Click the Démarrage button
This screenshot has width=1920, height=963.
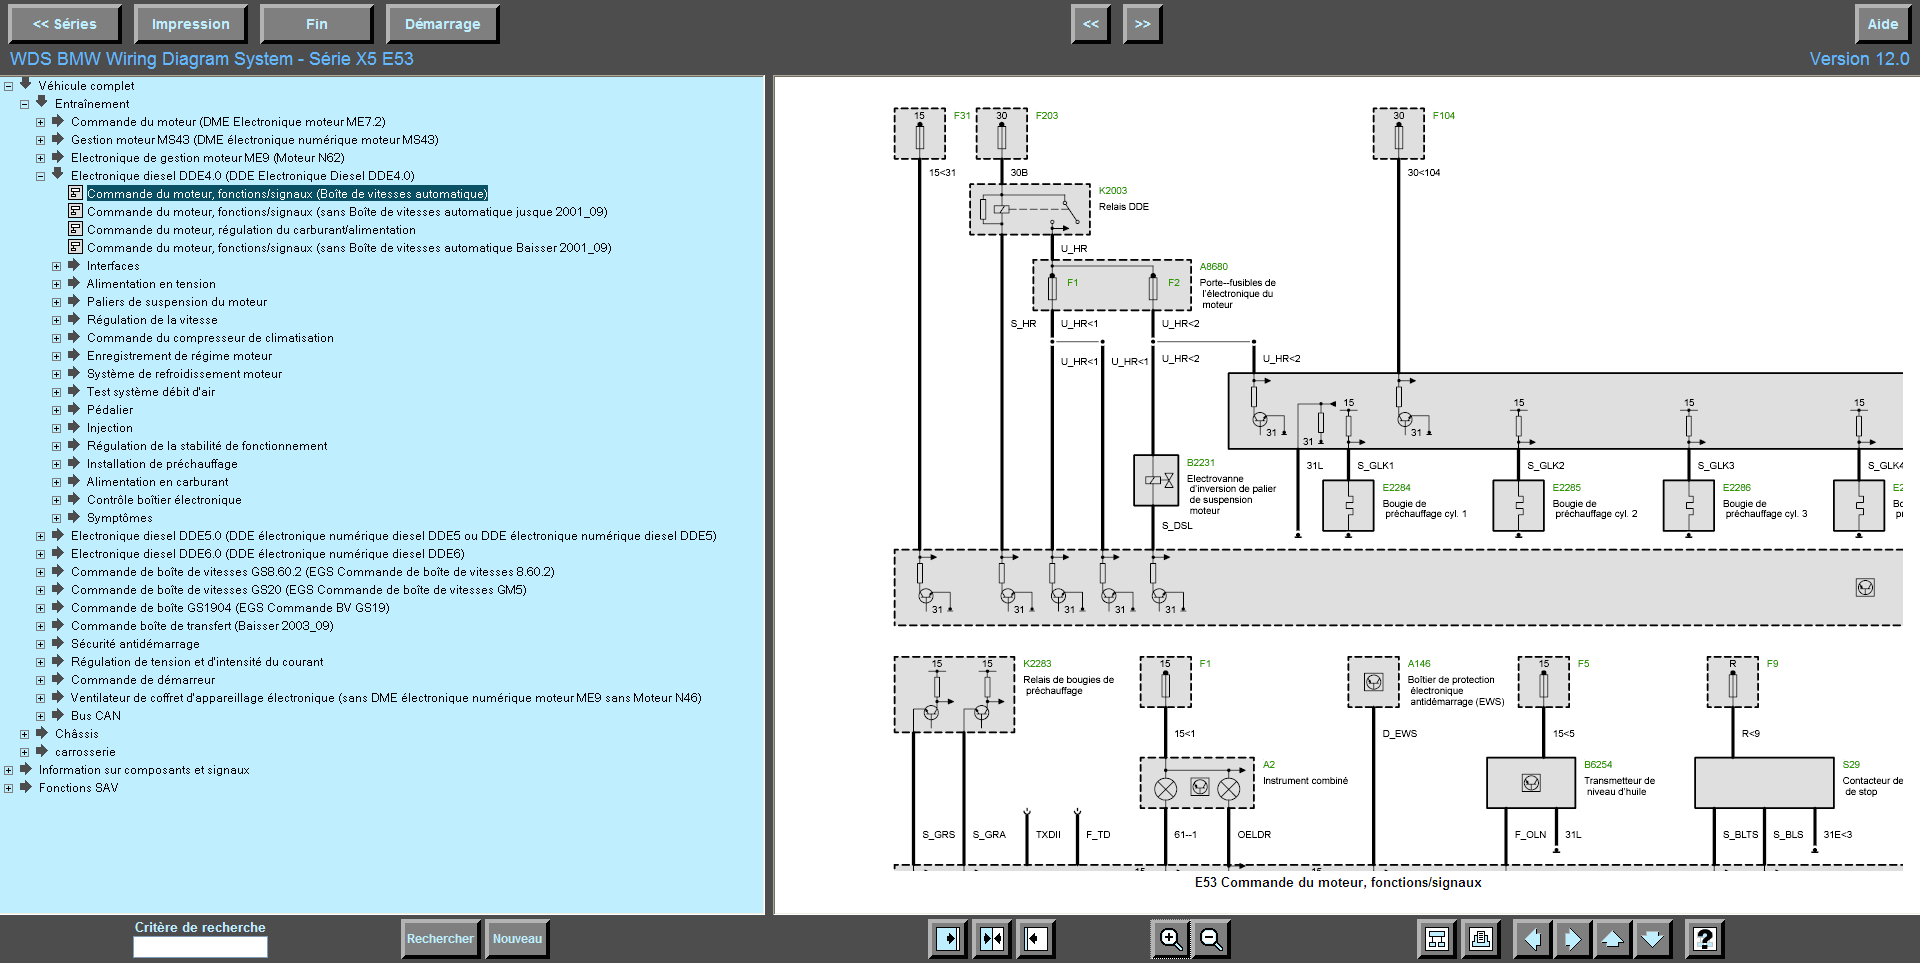(442, 24)
